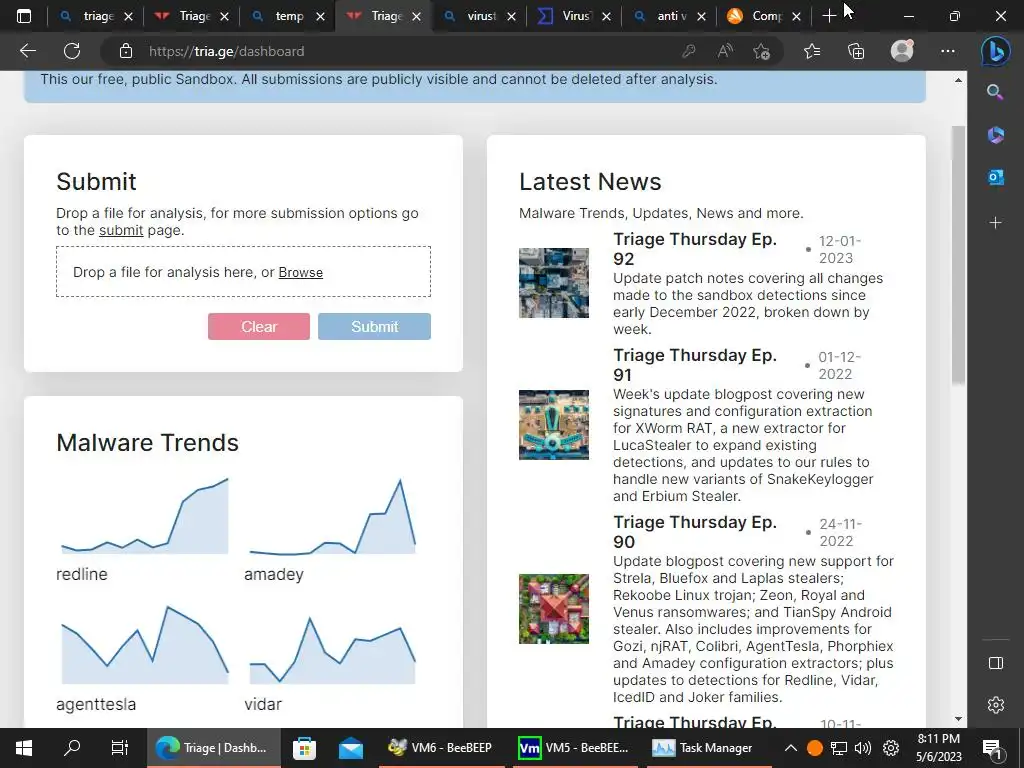Image resolution: width=1024 pixels, height=768 pixels.
Task: Click the Browse file link
Action: 300,272
